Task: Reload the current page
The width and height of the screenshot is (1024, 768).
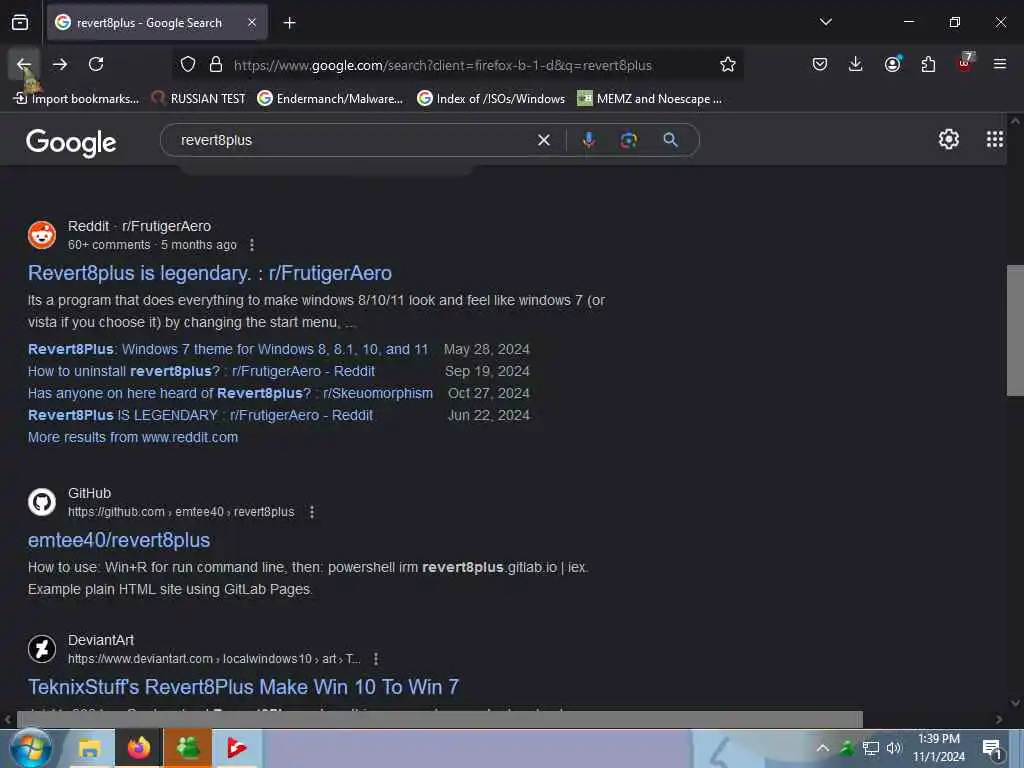Action: click(96, 65)
